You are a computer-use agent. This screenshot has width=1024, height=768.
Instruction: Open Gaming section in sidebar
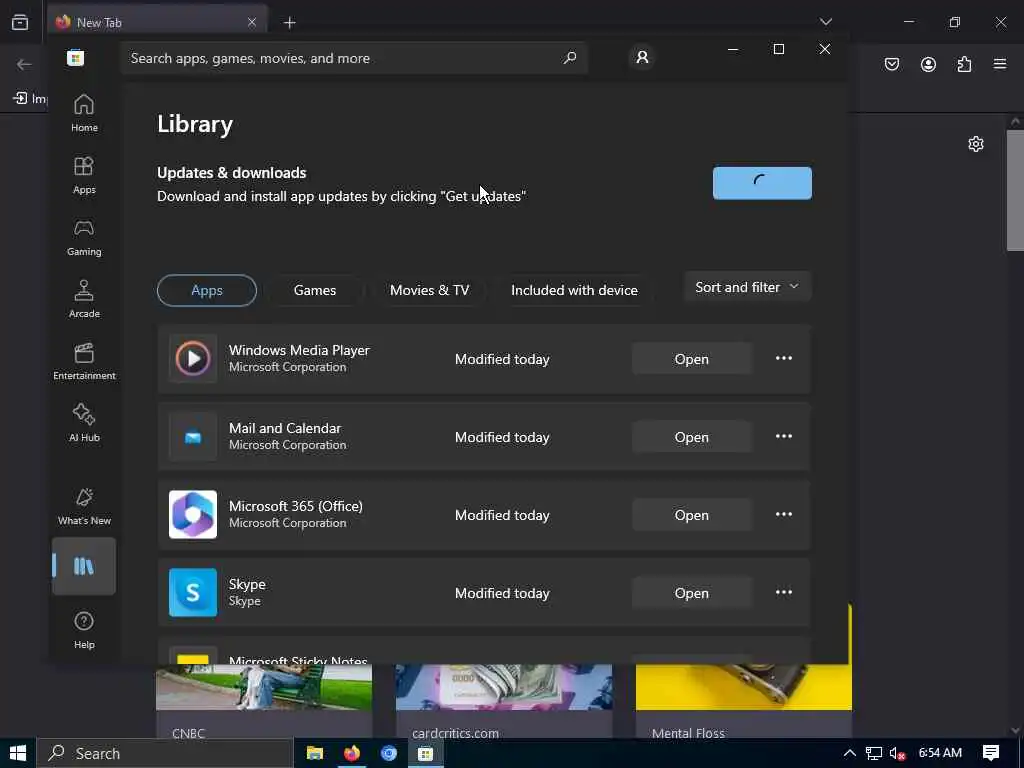tap(84, 238)
